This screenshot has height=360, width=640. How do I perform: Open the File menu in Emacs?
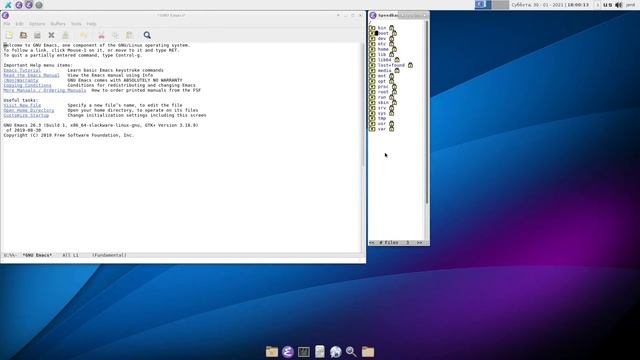(7, 24)
